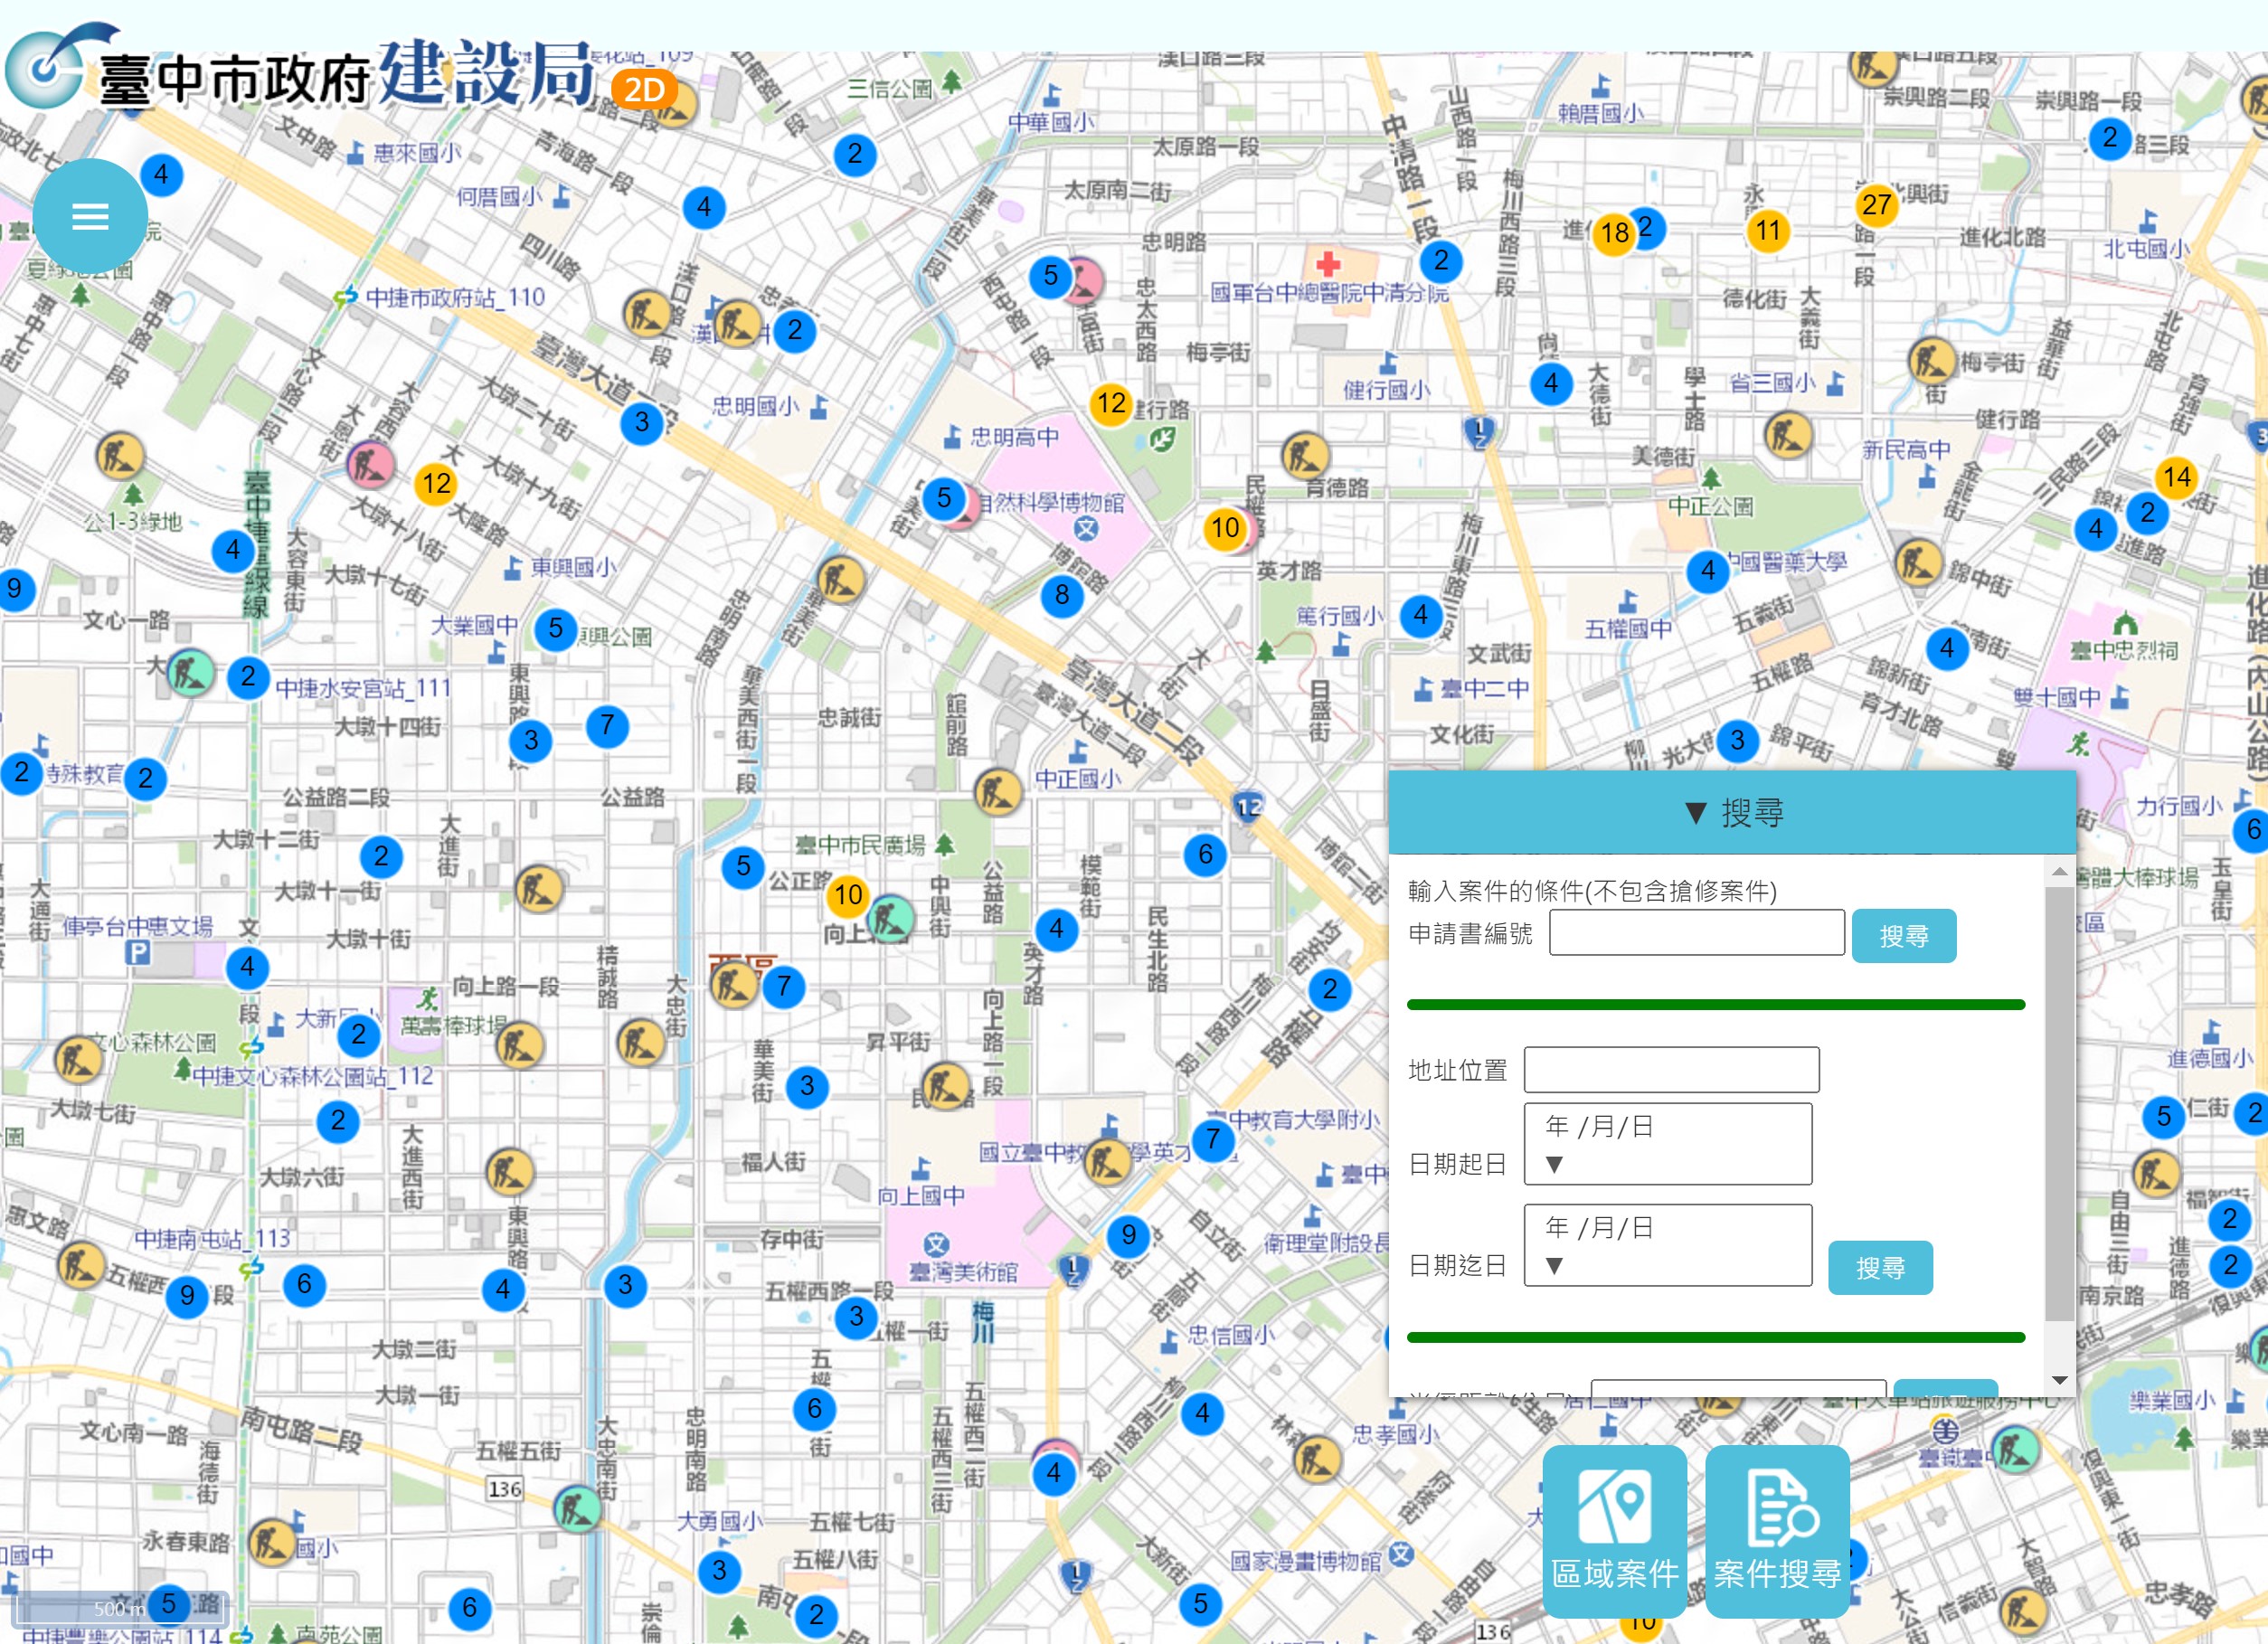Viewport: 2268px width, 1644px height.
Task: Click construction marker near 育德路
Action: pyautogui.click(x=1304, y=457)
